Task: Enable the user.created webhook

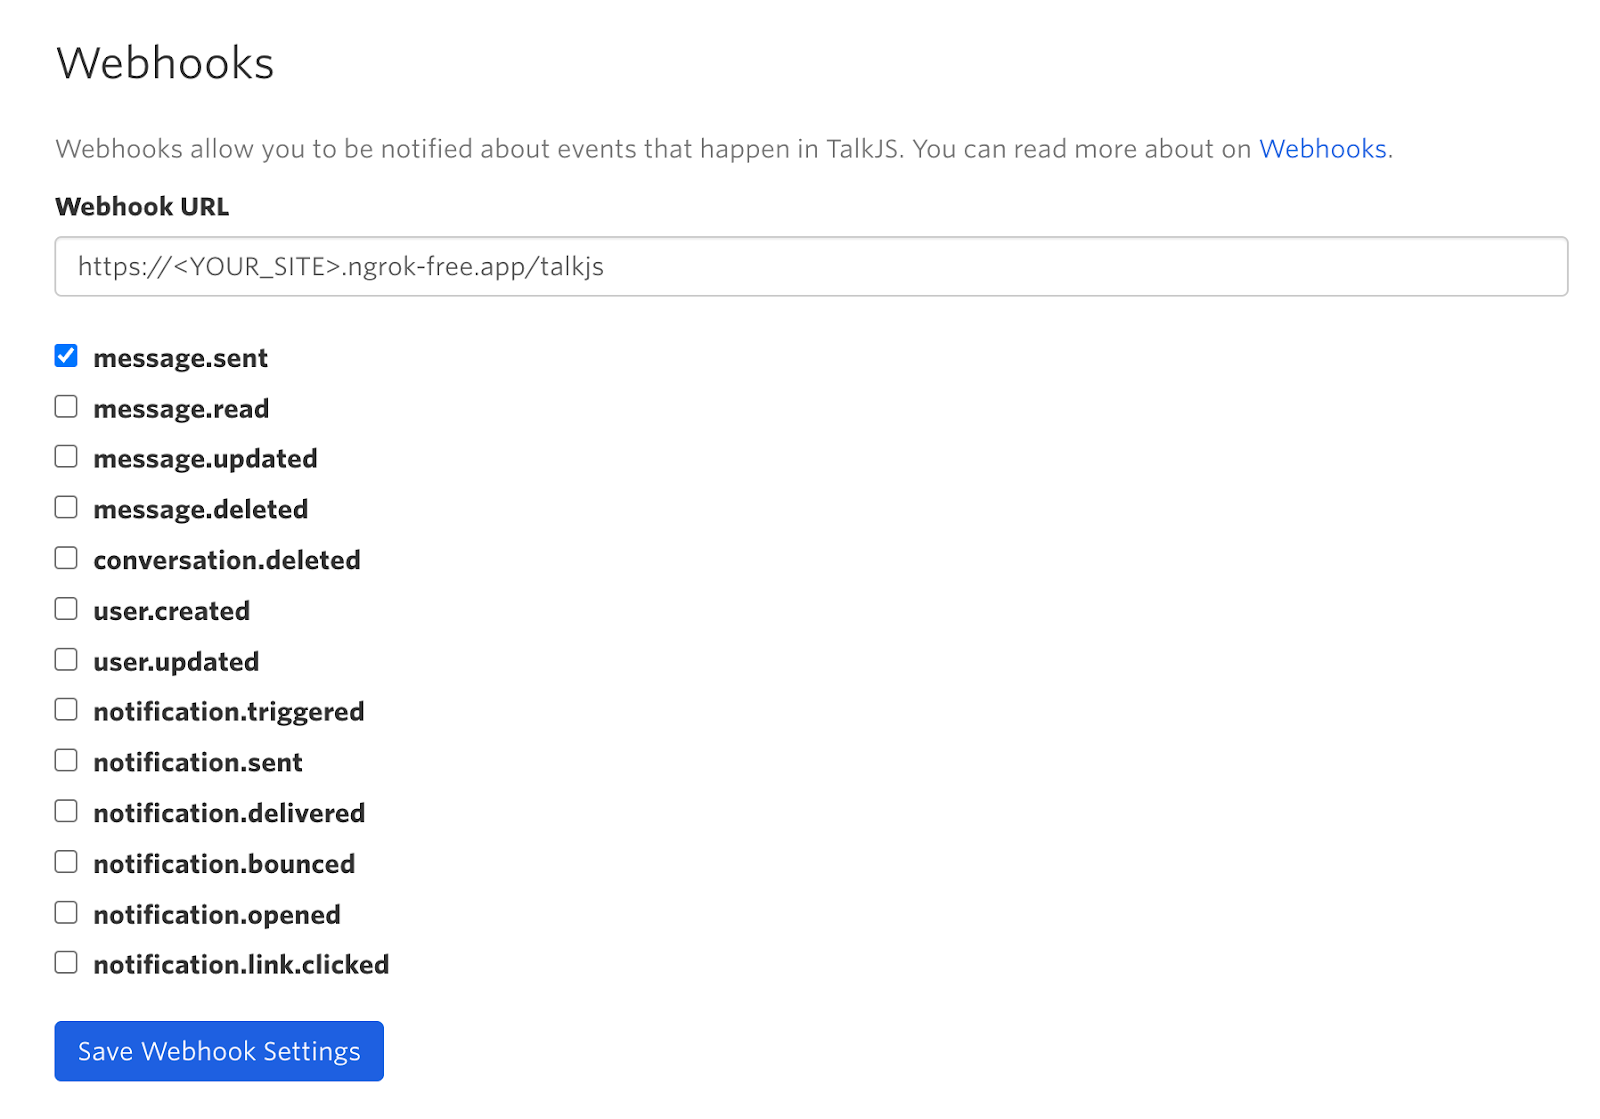Action: (65, 608)
